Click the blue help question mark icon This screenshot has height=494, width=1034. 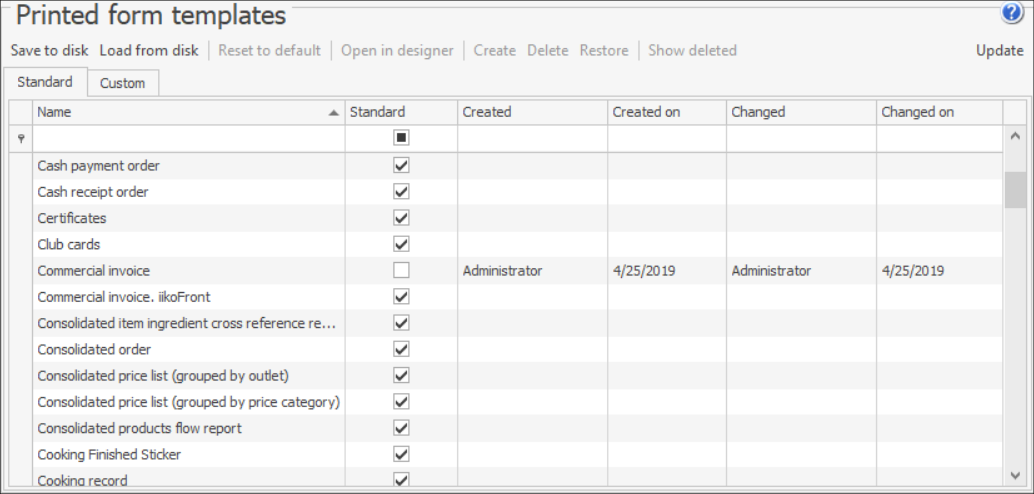[x=1011, y=14]
